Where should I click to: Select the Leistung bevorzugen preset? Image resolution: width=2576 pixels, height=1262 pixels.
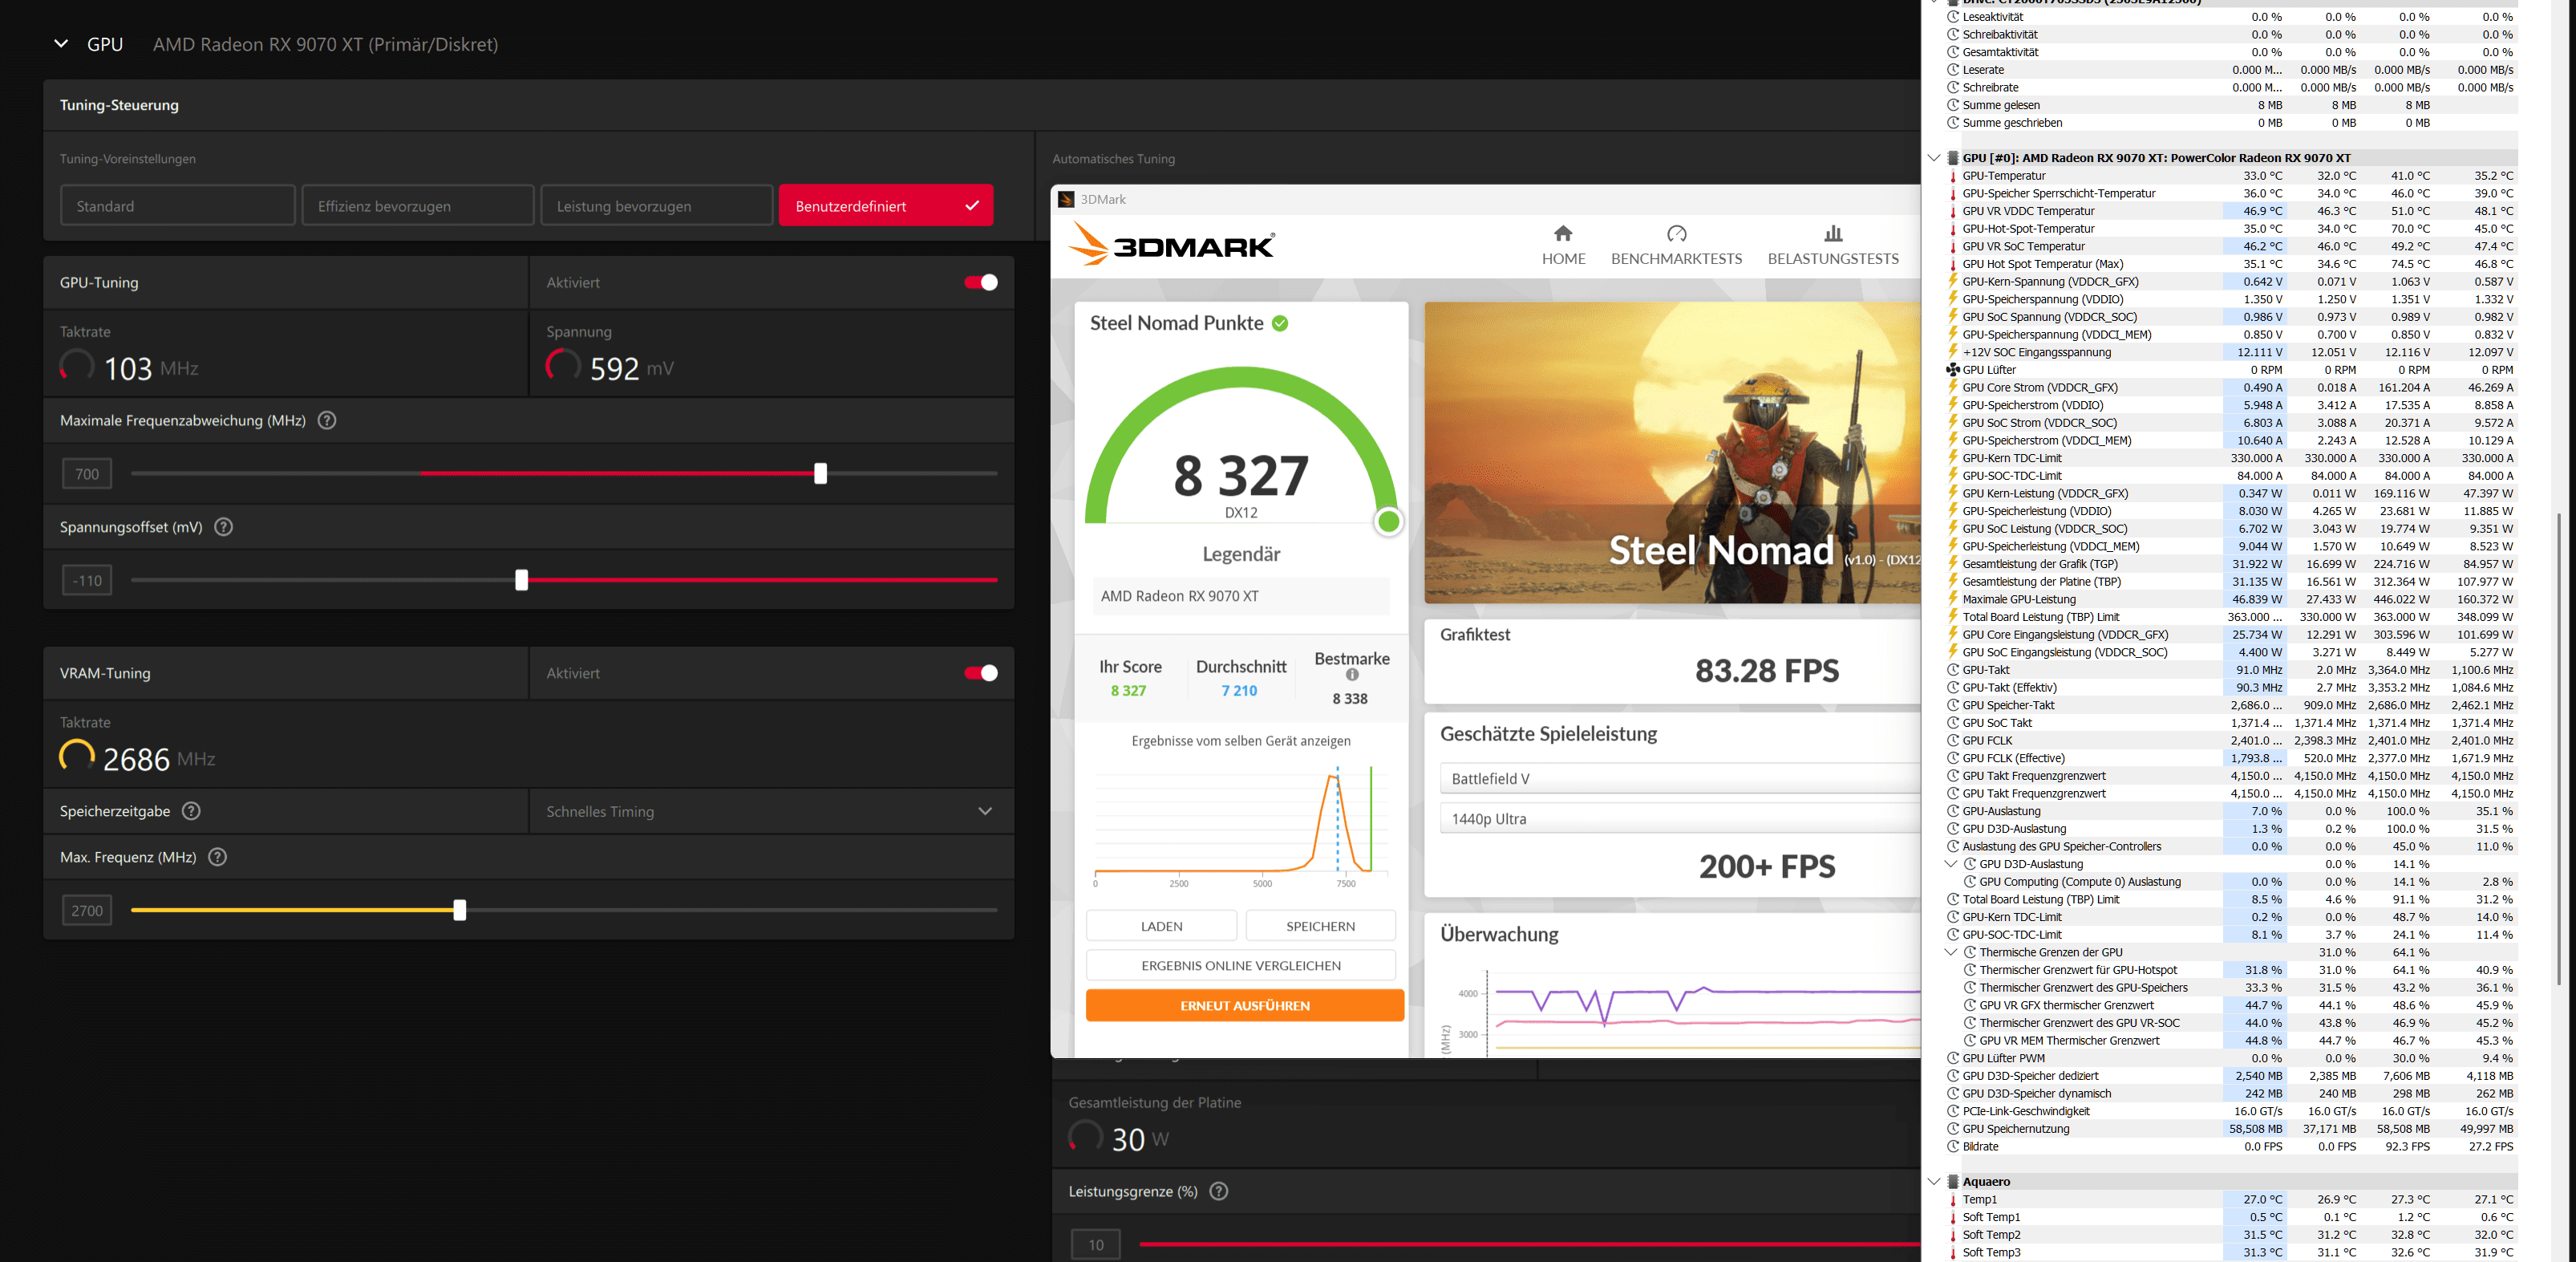[657, 205]
